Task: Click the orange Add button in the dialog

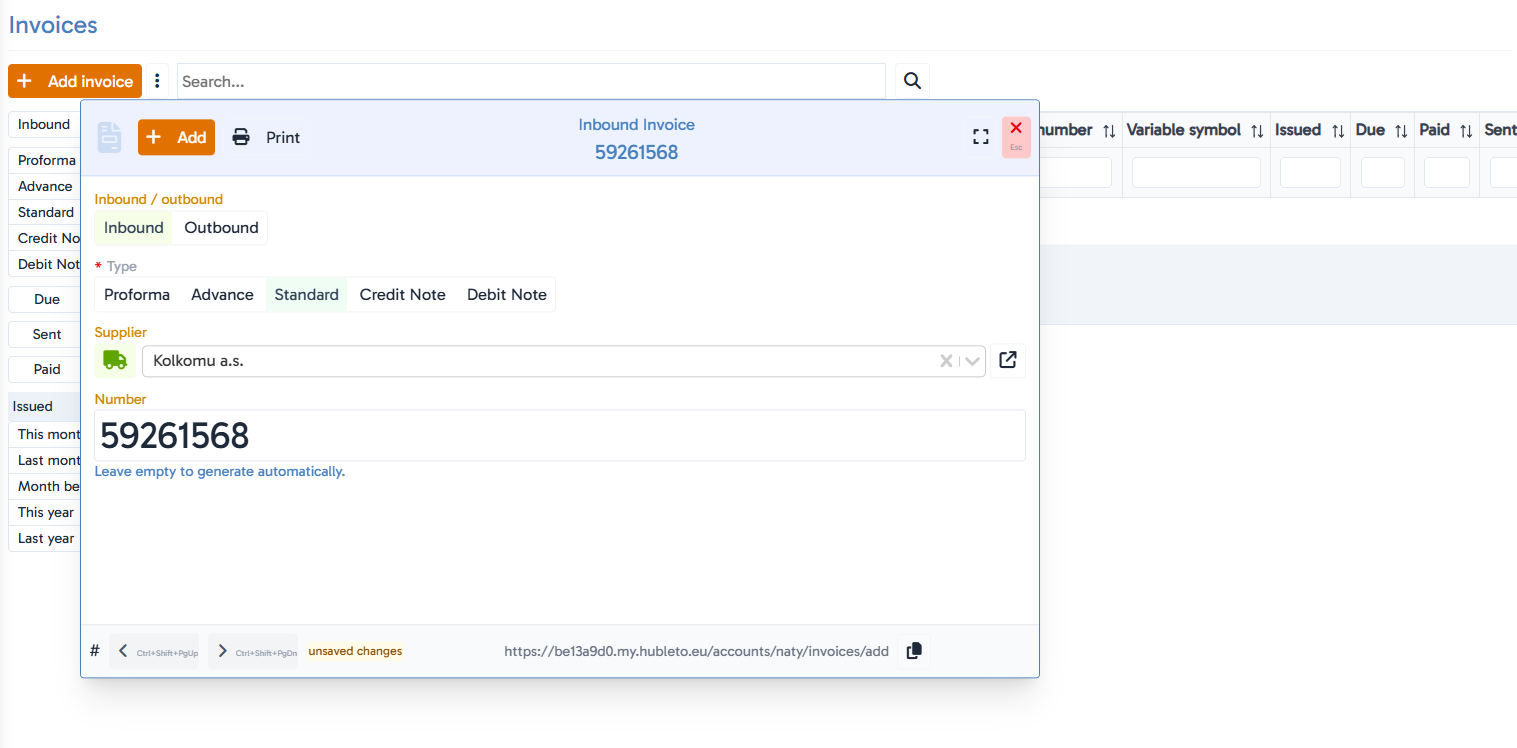Action: click(x=176, y=137)
